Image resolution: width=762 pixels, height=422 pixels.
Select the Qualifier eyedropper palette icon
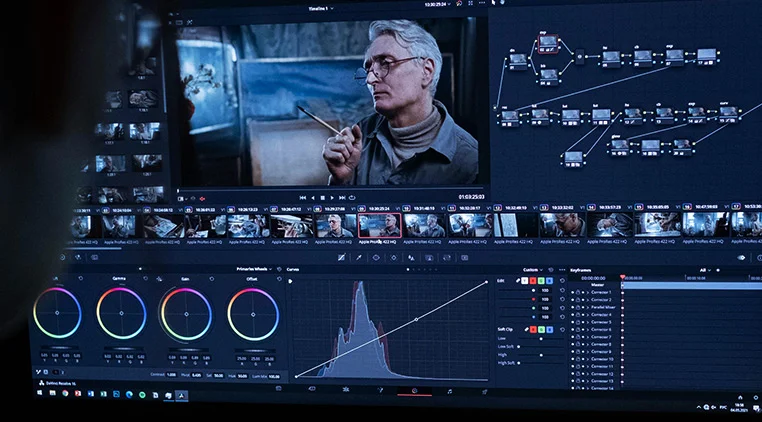359,257
